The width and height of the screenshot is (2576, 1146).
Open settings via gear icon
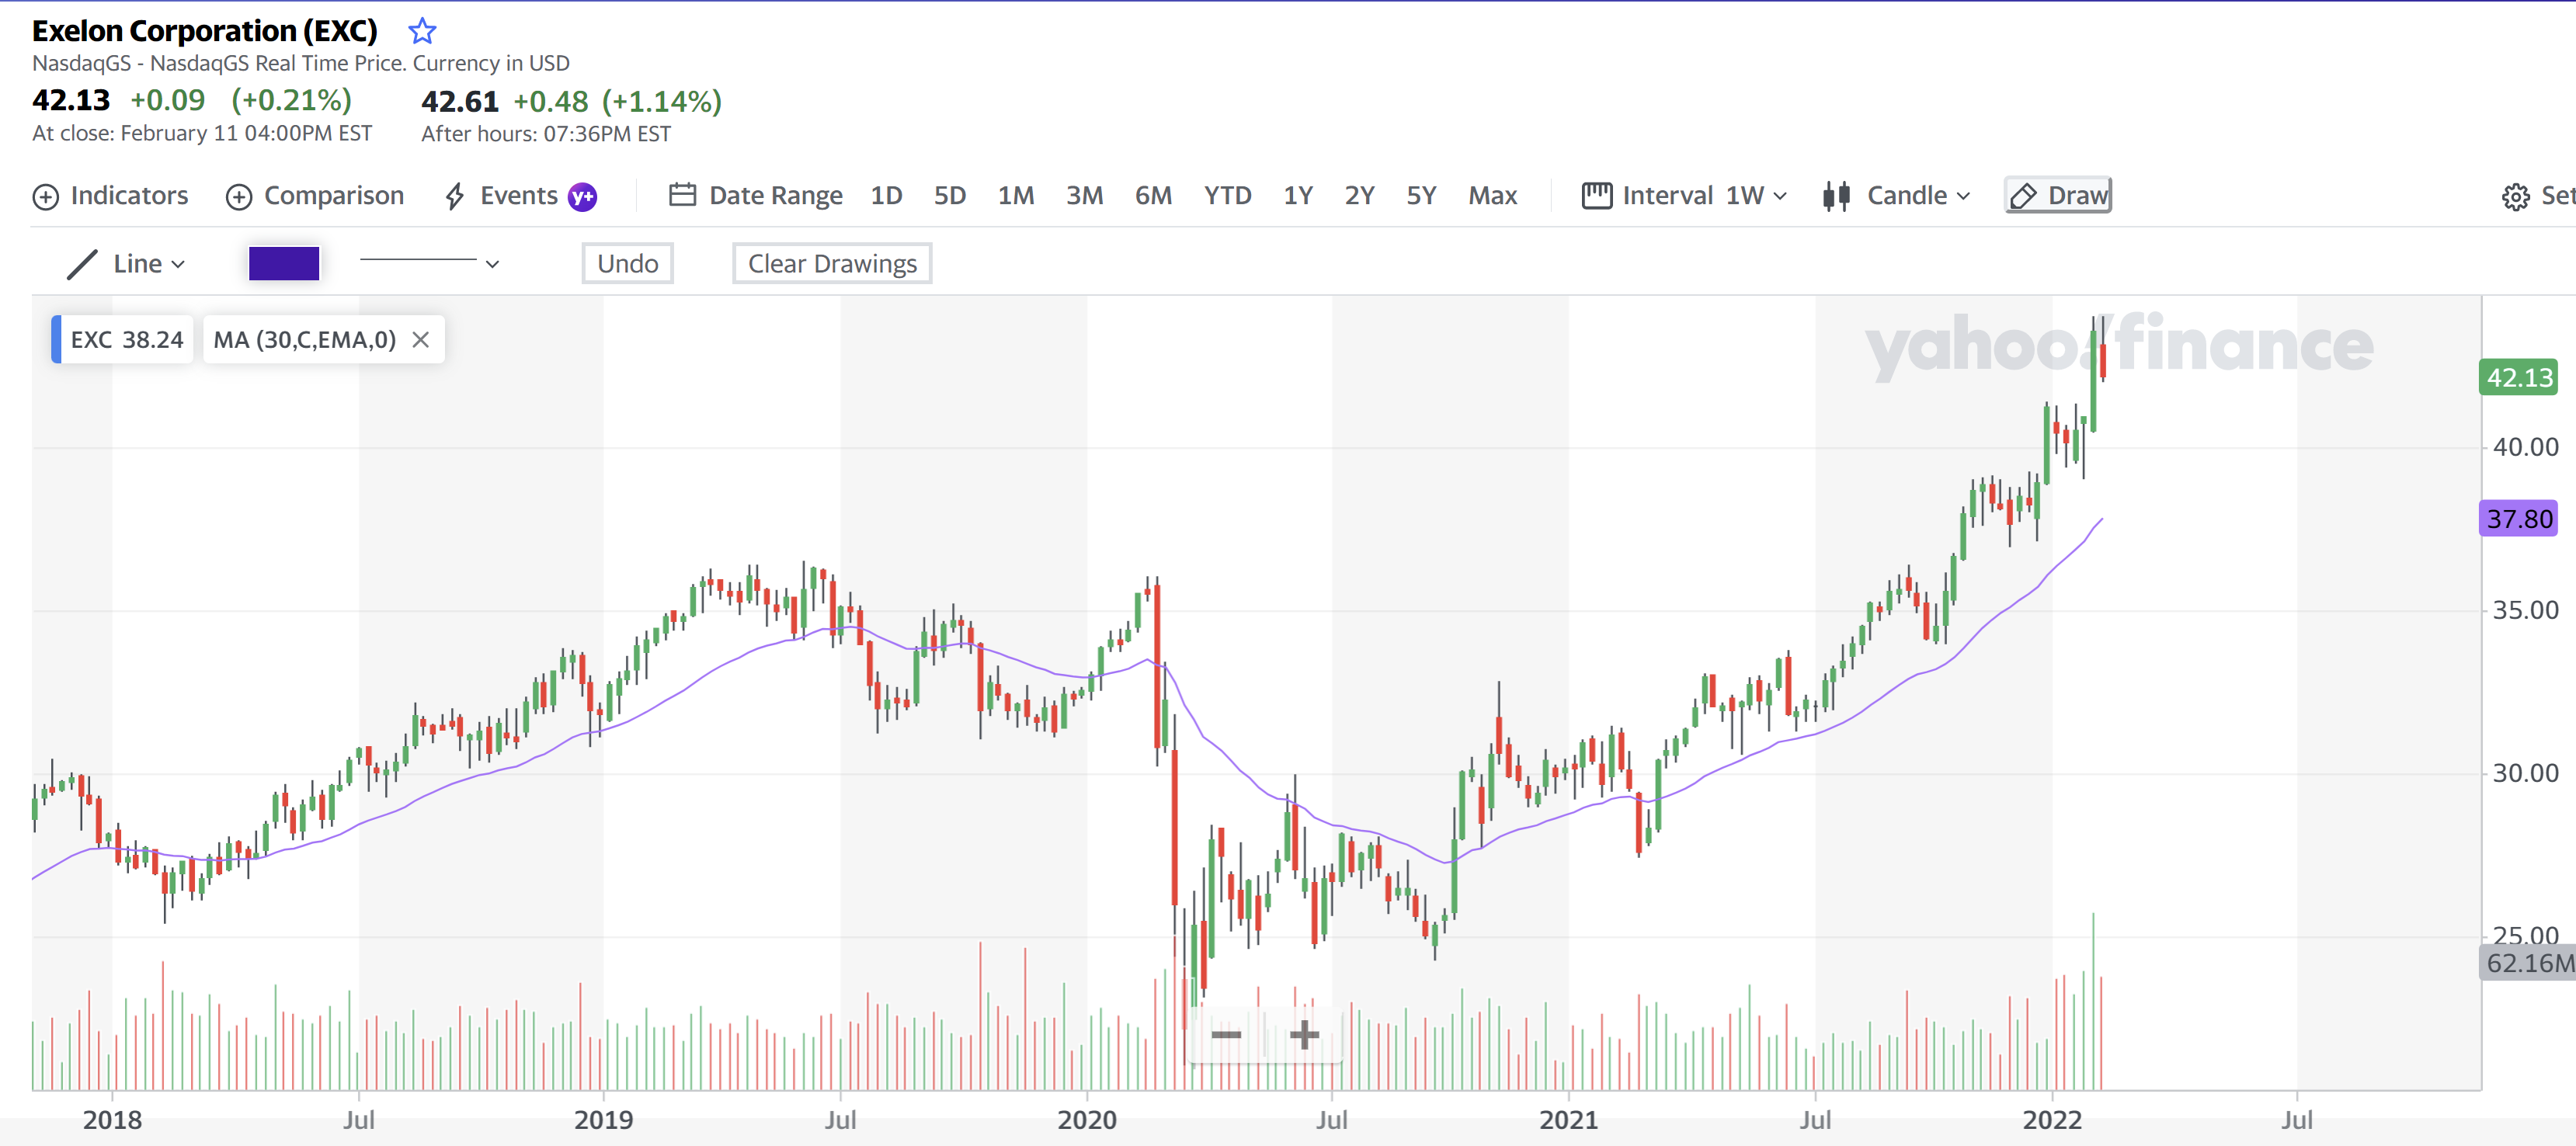pos(2516,197)
